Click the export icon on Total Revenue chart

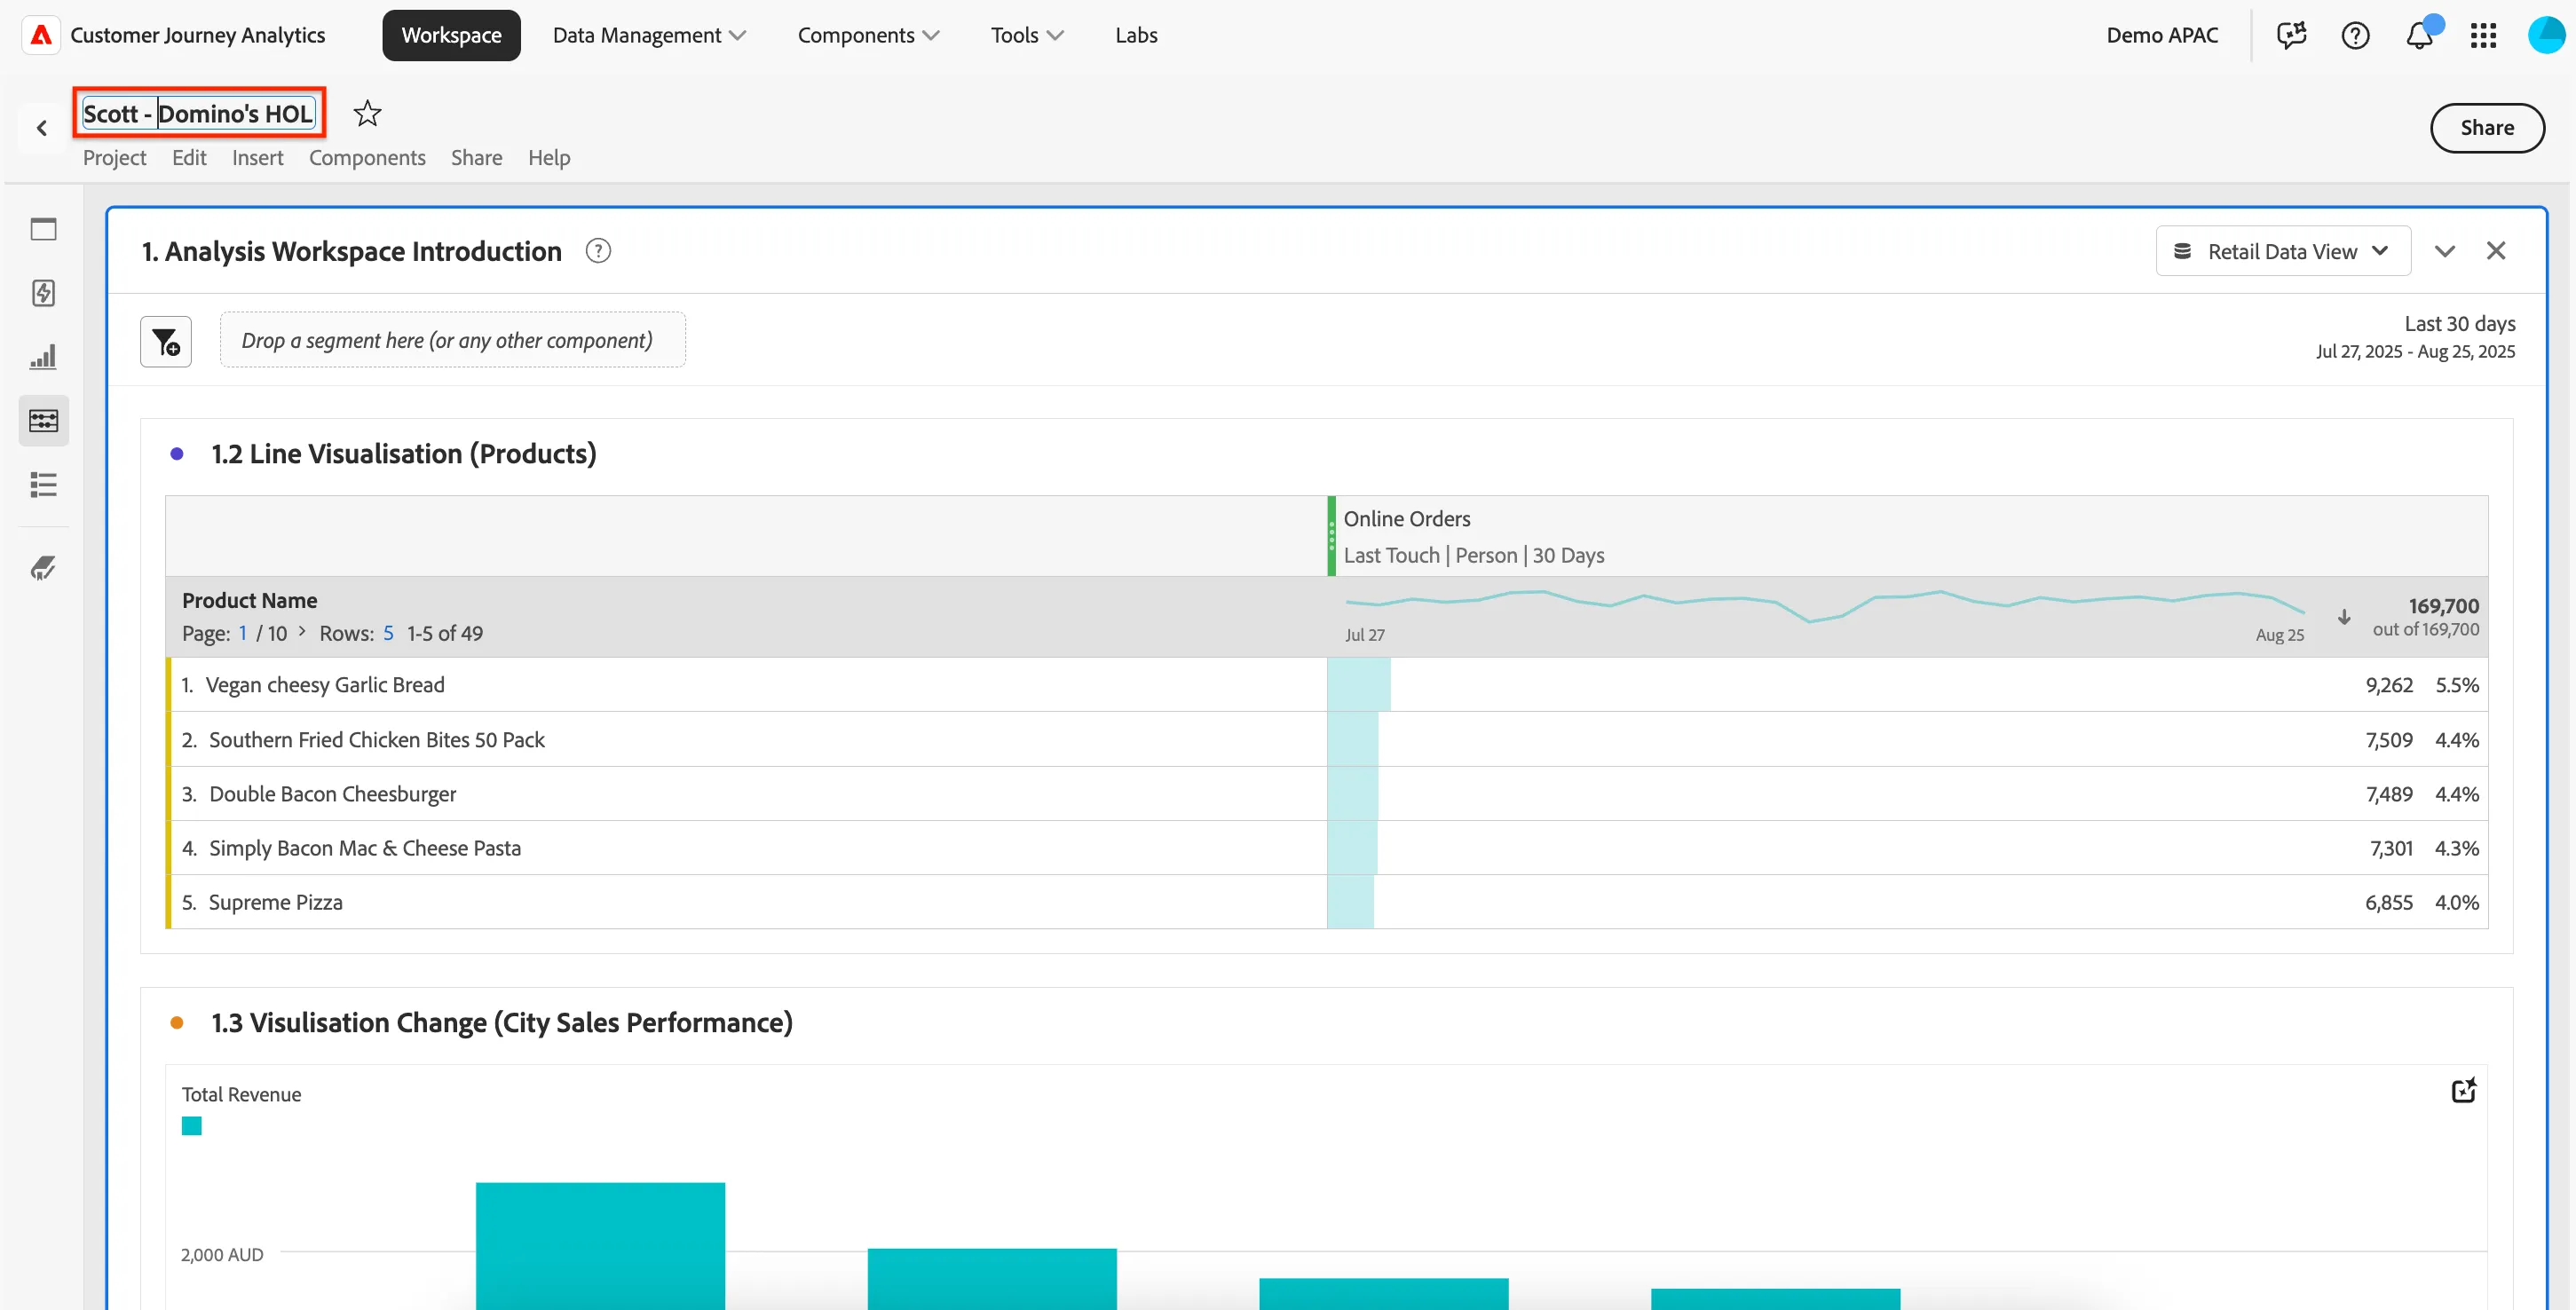2464,1090
